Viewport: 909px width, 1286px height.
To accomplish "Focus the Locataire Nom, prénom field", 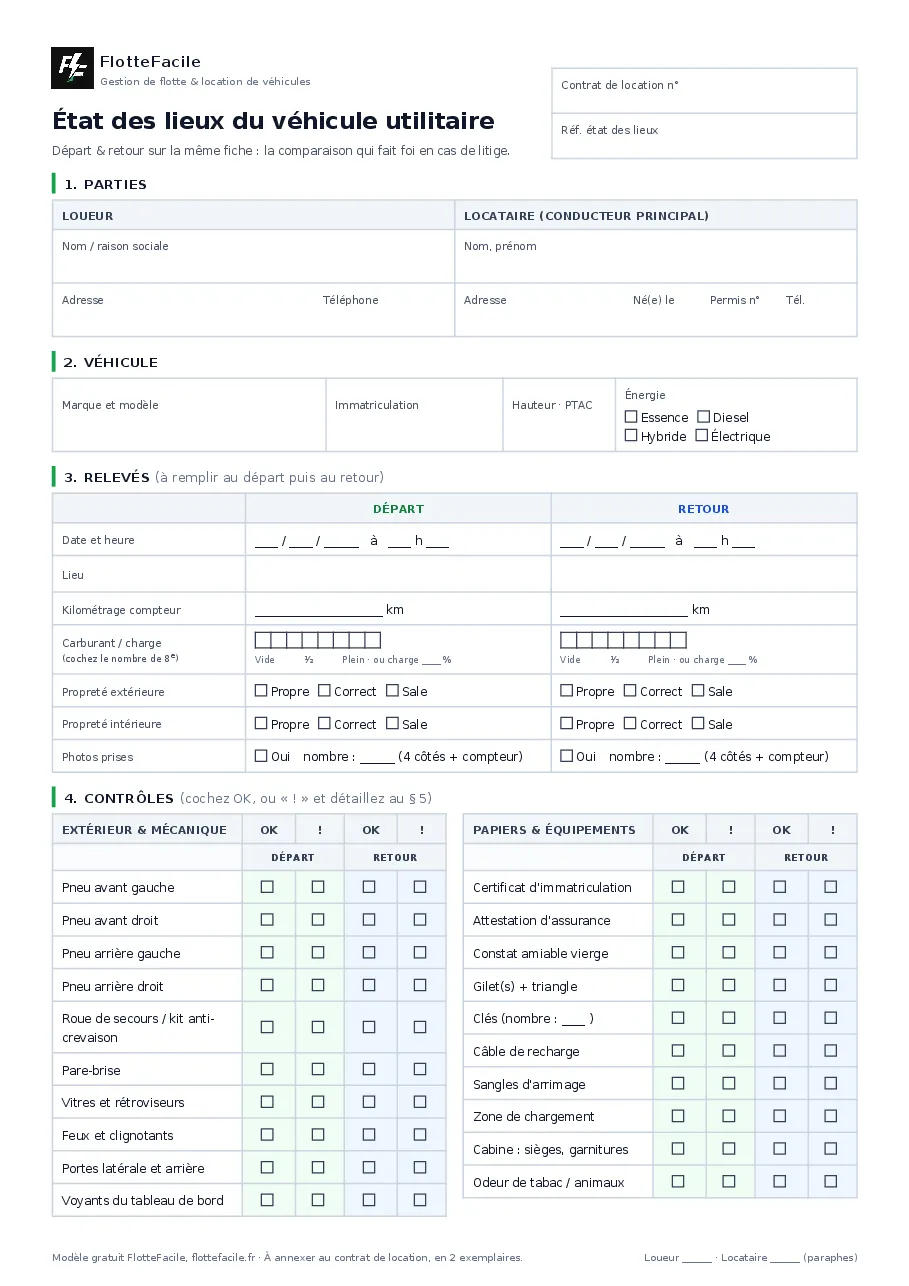I will pos(656,257).
